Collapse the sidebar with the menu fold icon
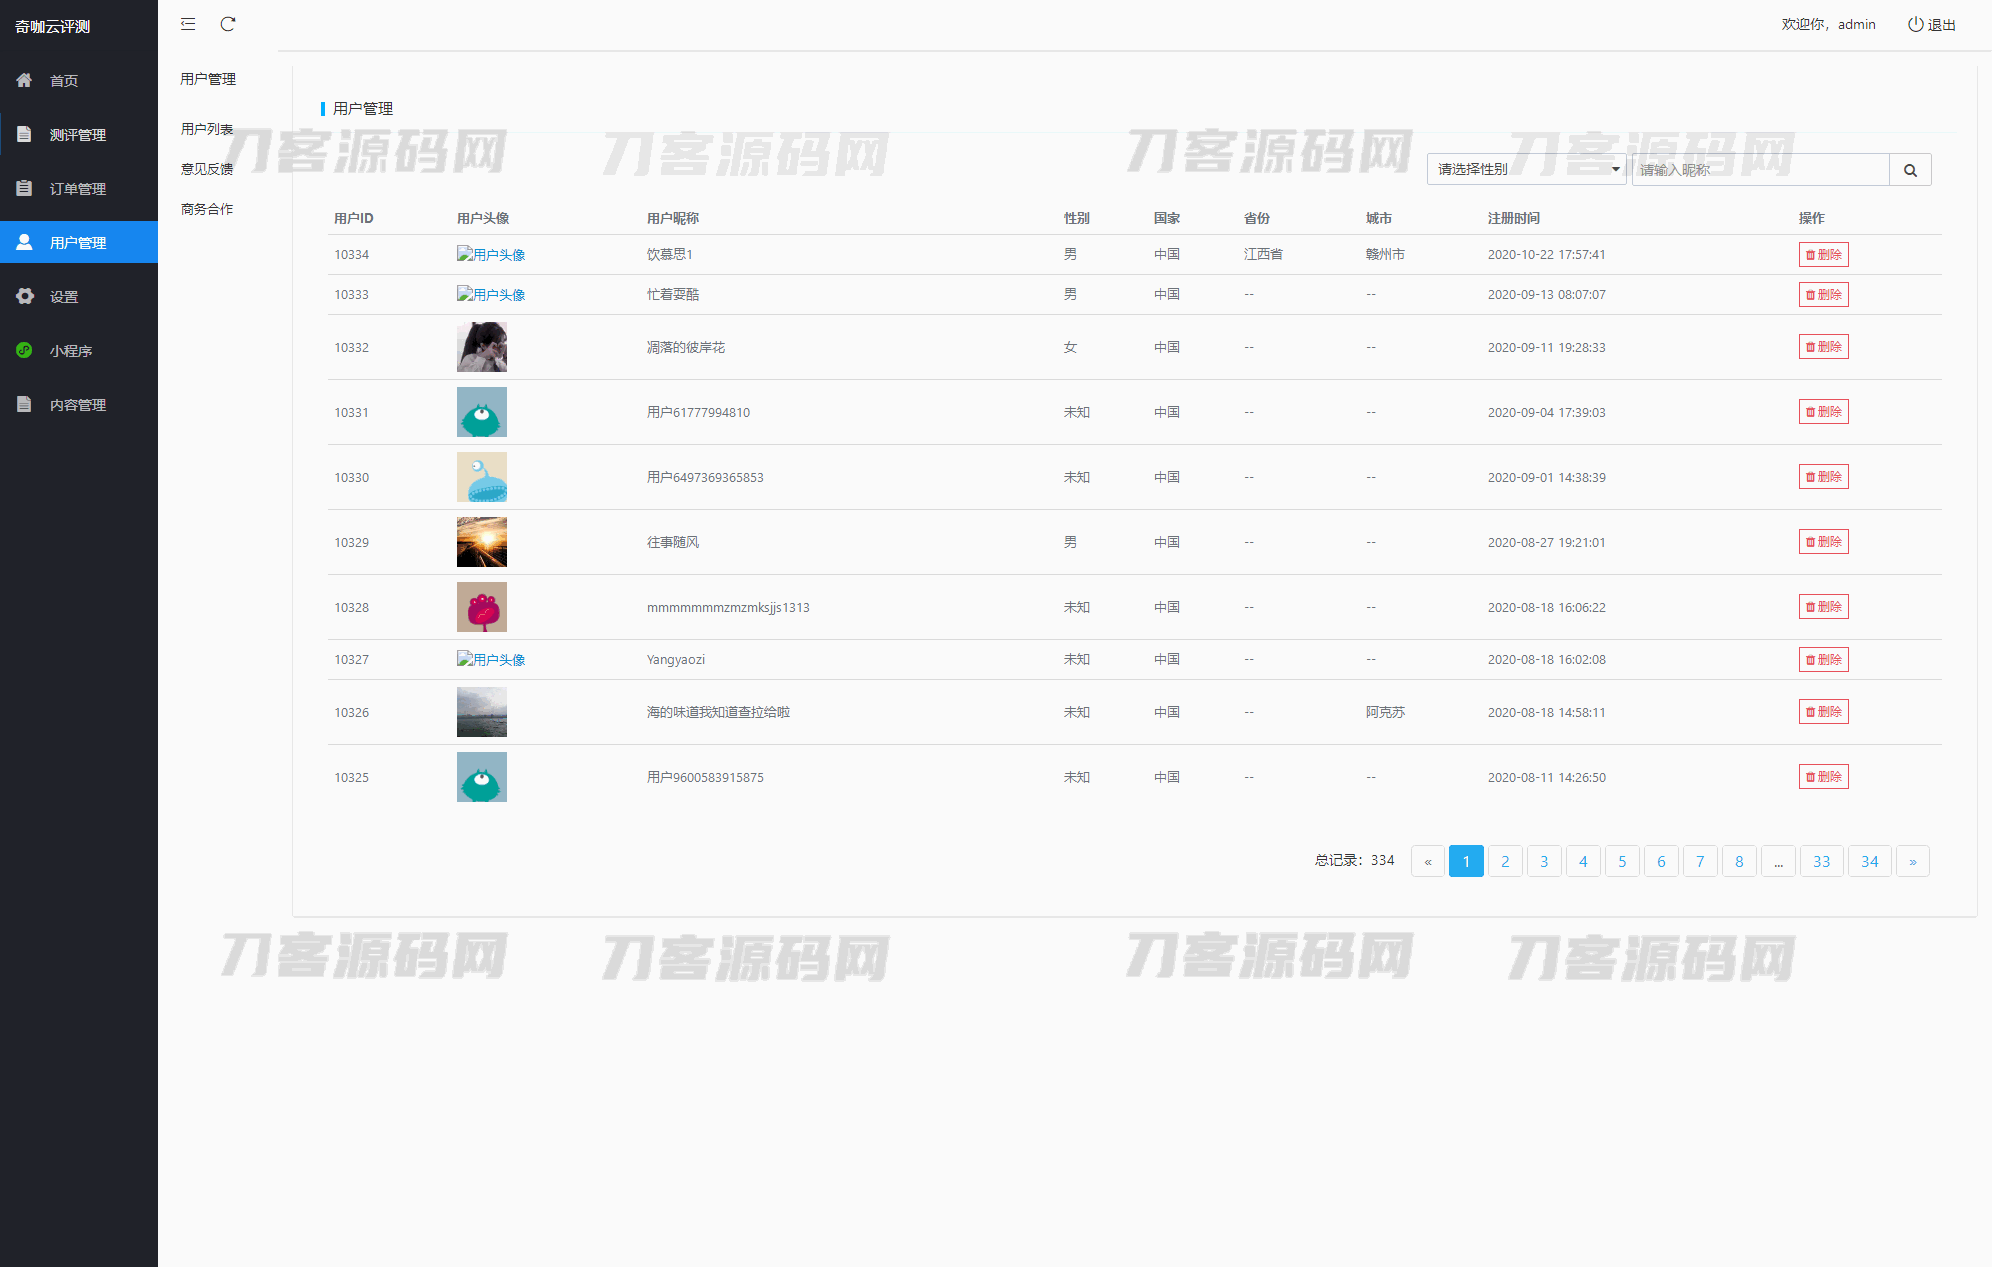Viewport: 1992px width, 1267px height. [x=188, y=24]
